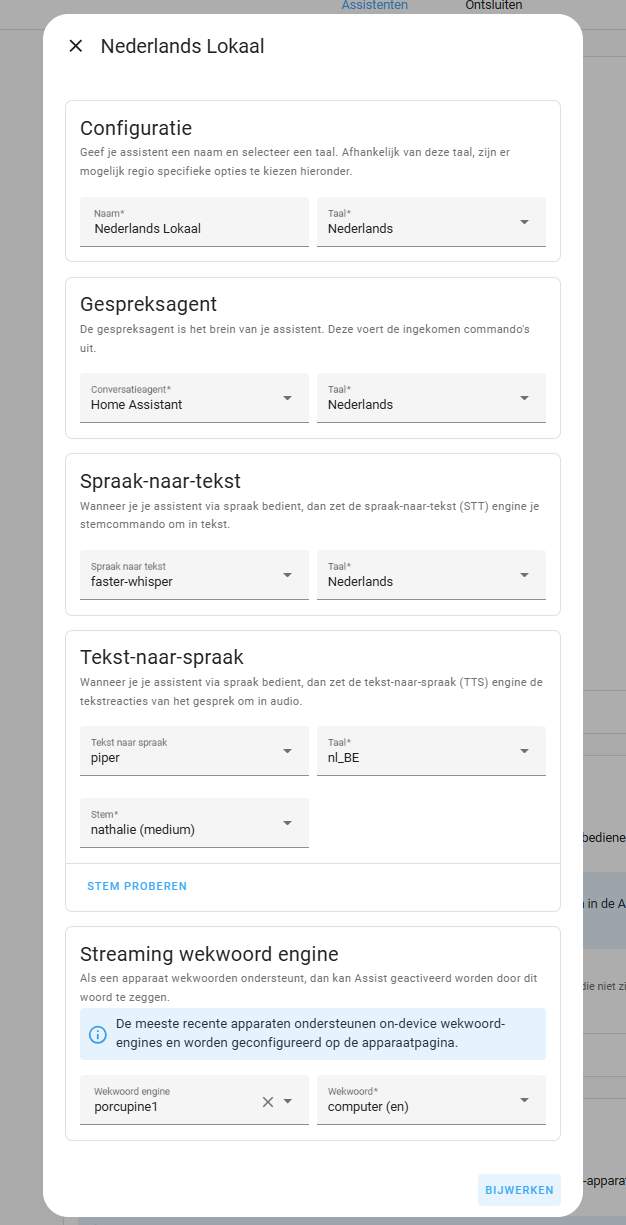Viewport: 626px width, 1225px height.
Task: Open the Gespreksagent Taal dropdown
Action: pos(431,398)
